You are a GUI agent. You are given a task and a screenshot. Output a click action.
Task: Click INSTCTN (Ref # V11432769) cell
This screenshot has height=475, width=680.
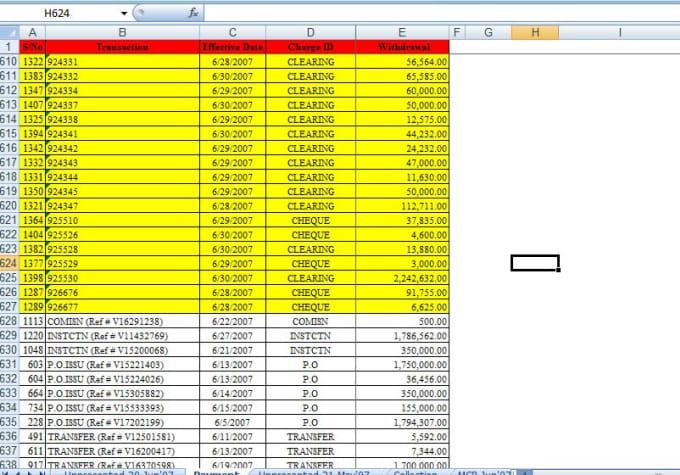coord(122,336)
